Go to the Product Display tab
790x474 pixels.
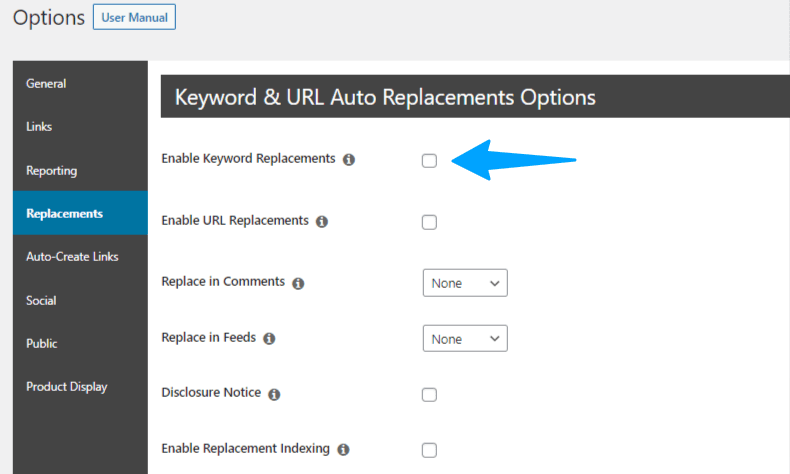(x=66, y=387)
